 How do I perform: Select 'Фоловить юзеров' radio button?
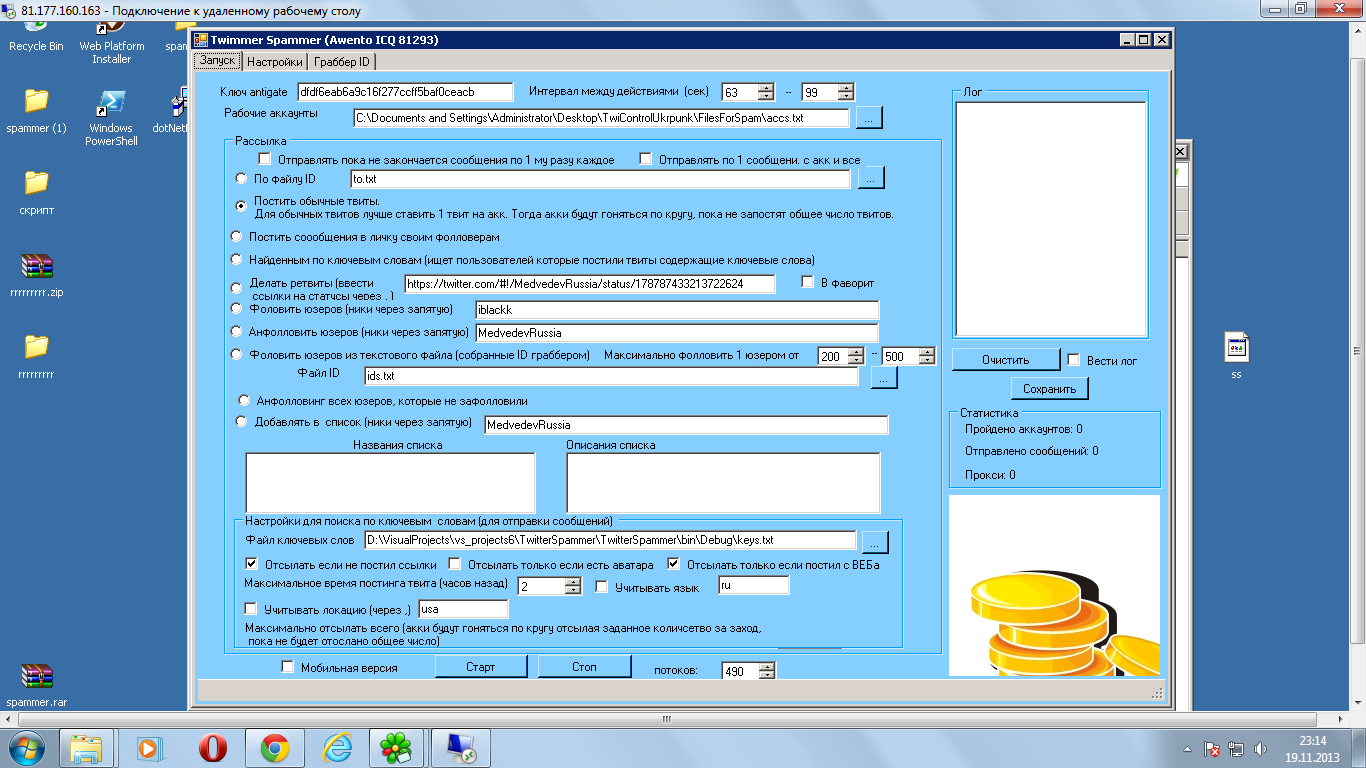click(237, 309)
